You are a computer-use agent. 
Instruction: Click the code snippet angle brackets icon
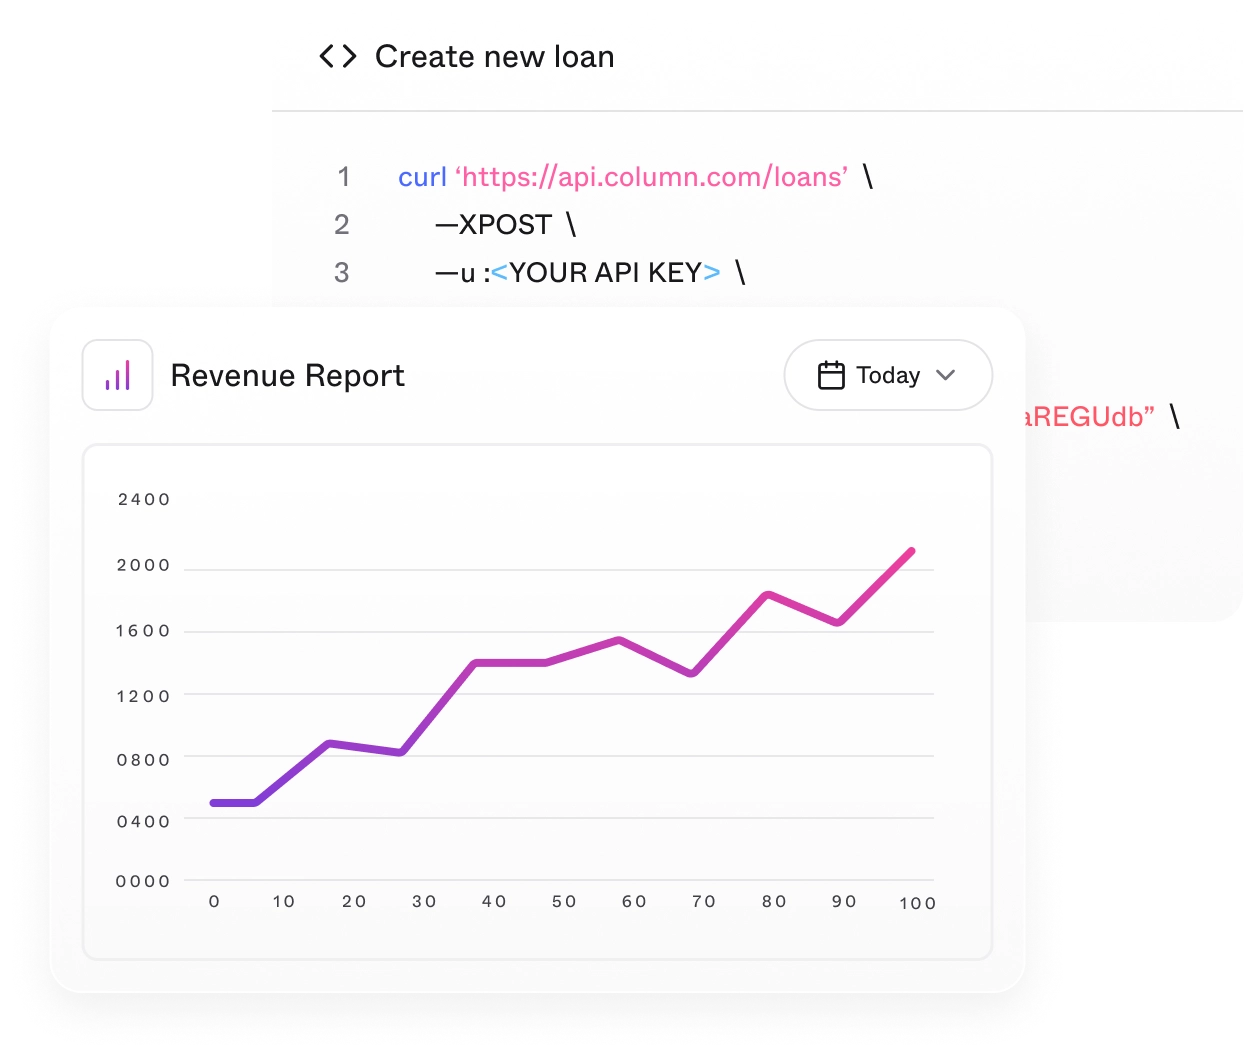coord(339,55)
